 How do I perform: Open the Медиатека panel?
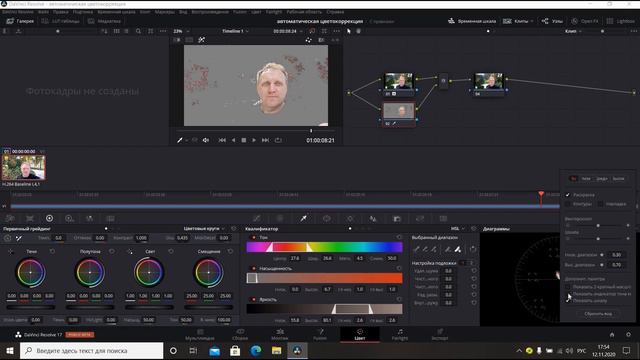click(x=104, y=21)
